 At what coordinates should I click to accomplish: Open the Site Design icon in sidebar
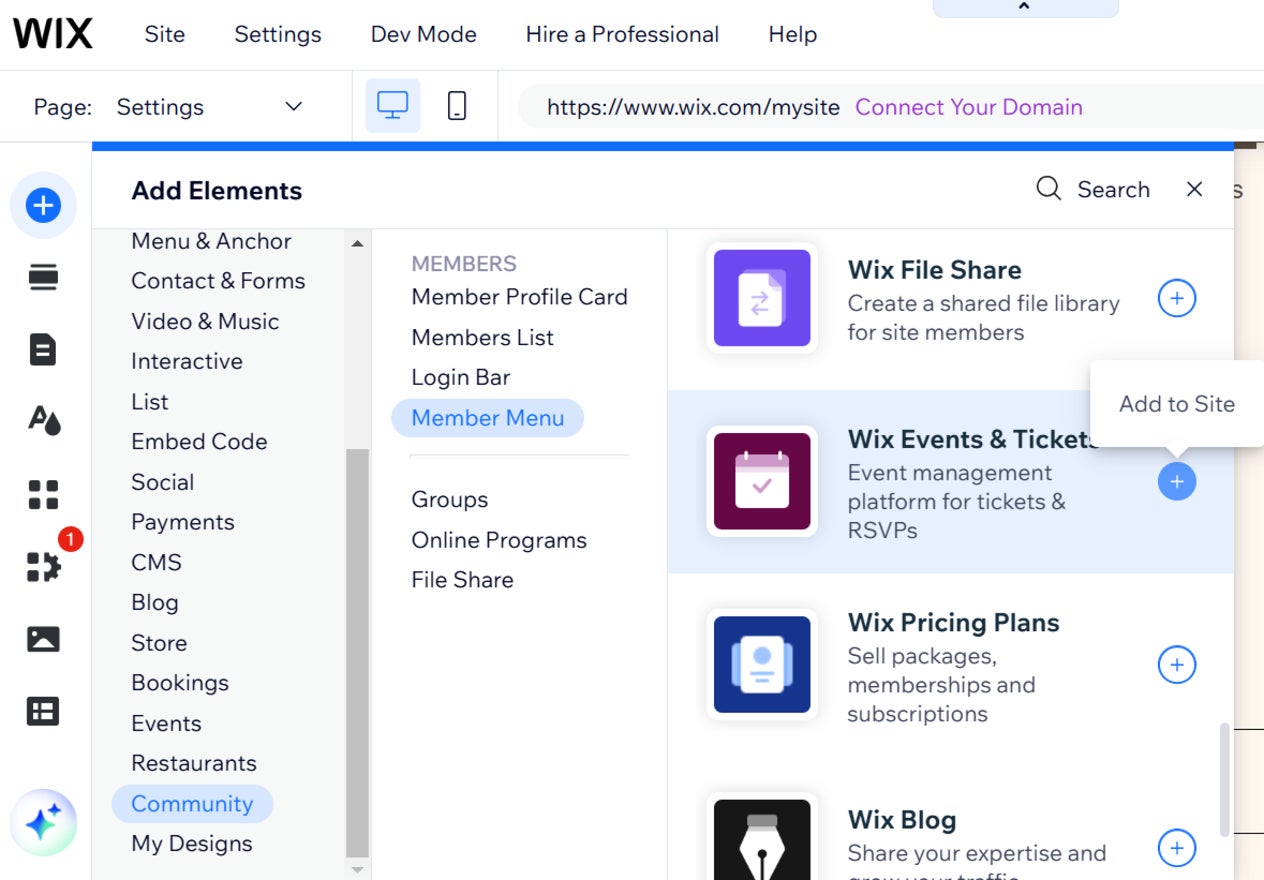(43, 421)
